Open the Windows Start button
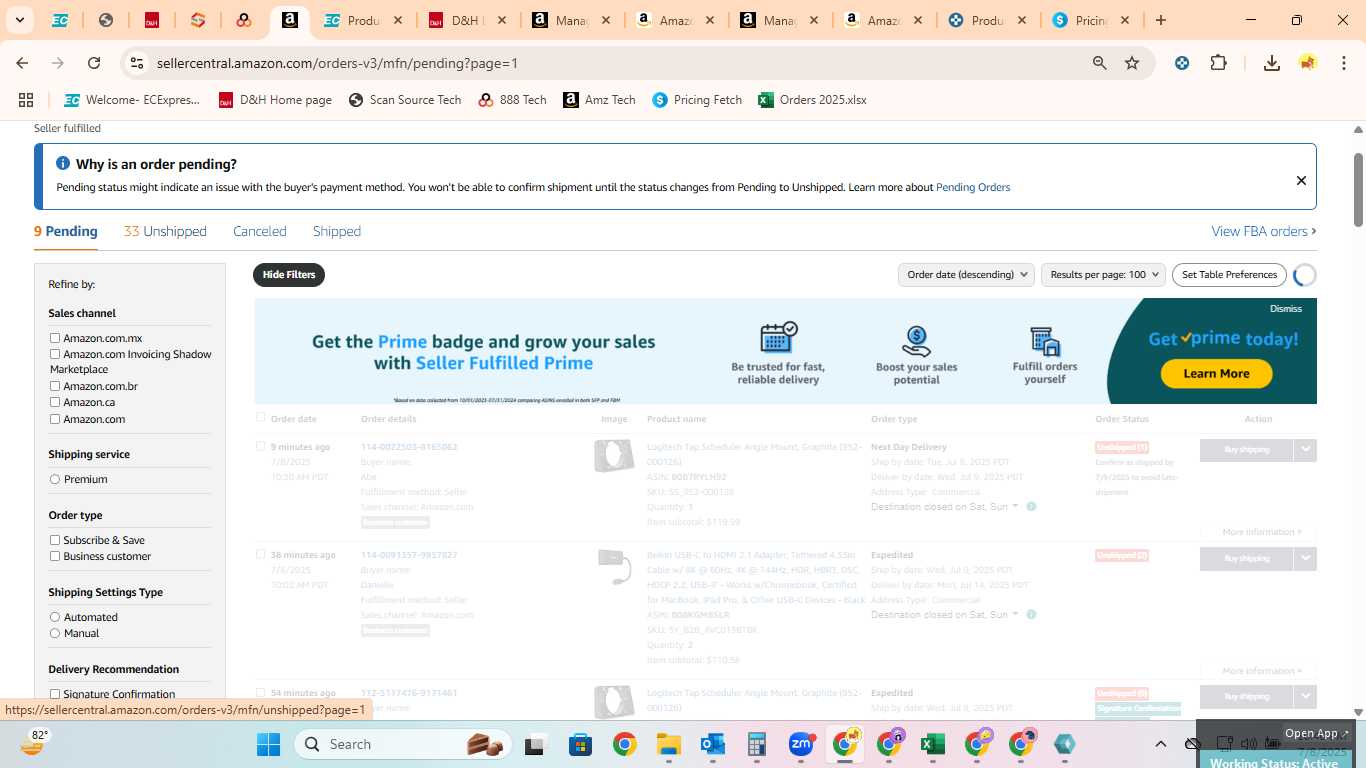This screenshot has height=768, width=1366. pyautogui.click(x=268, y=744)
